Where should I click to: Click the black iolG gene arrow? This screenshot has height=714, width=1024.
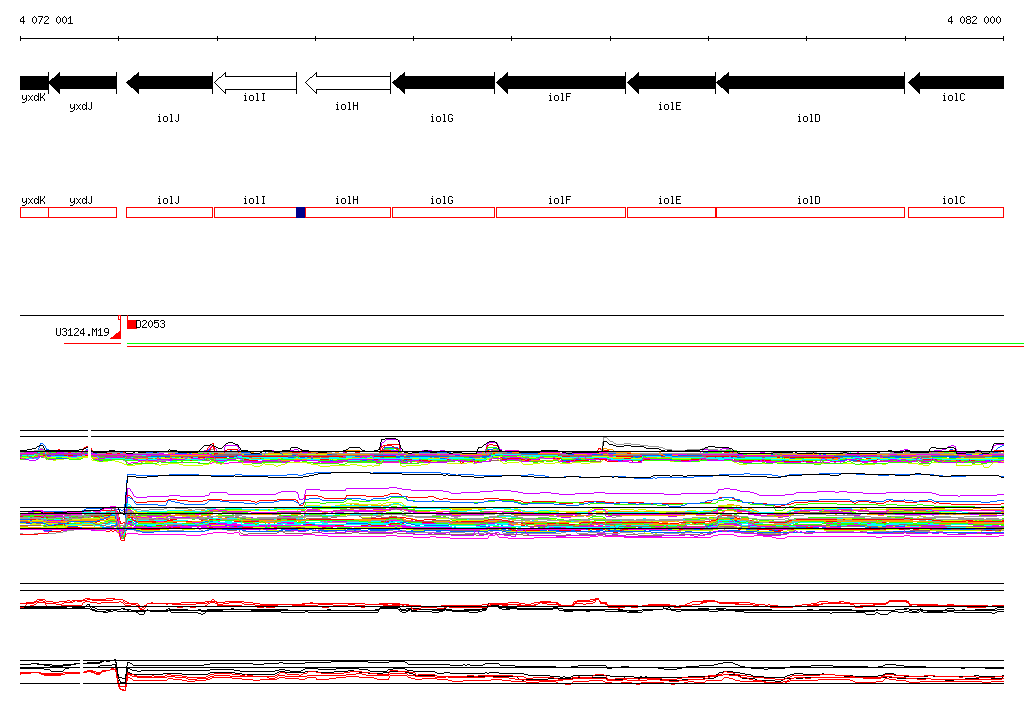[x=443, y=82]
